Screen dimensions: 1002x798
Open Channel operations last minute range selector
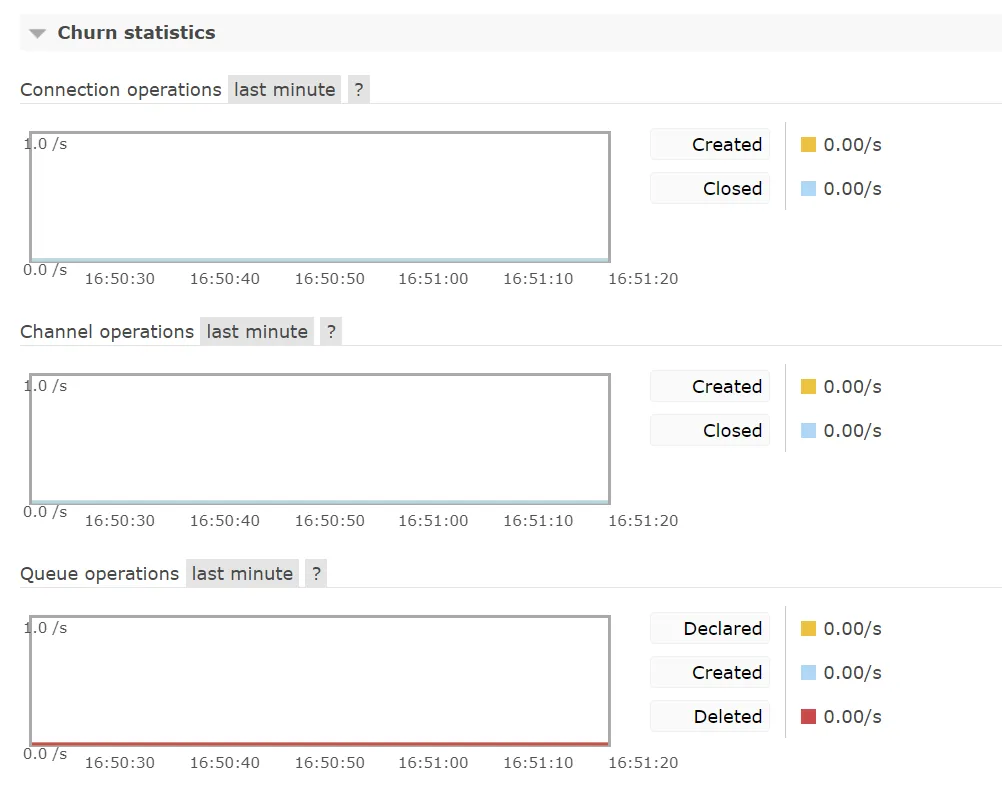tap(257, 332)
